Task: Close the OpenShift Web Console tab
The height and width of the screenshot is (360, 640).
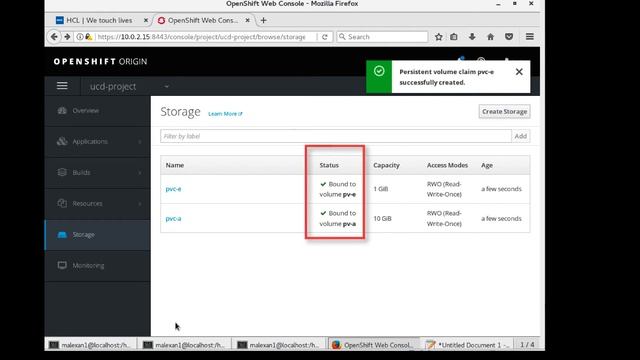Action: [x=247, y=20]
